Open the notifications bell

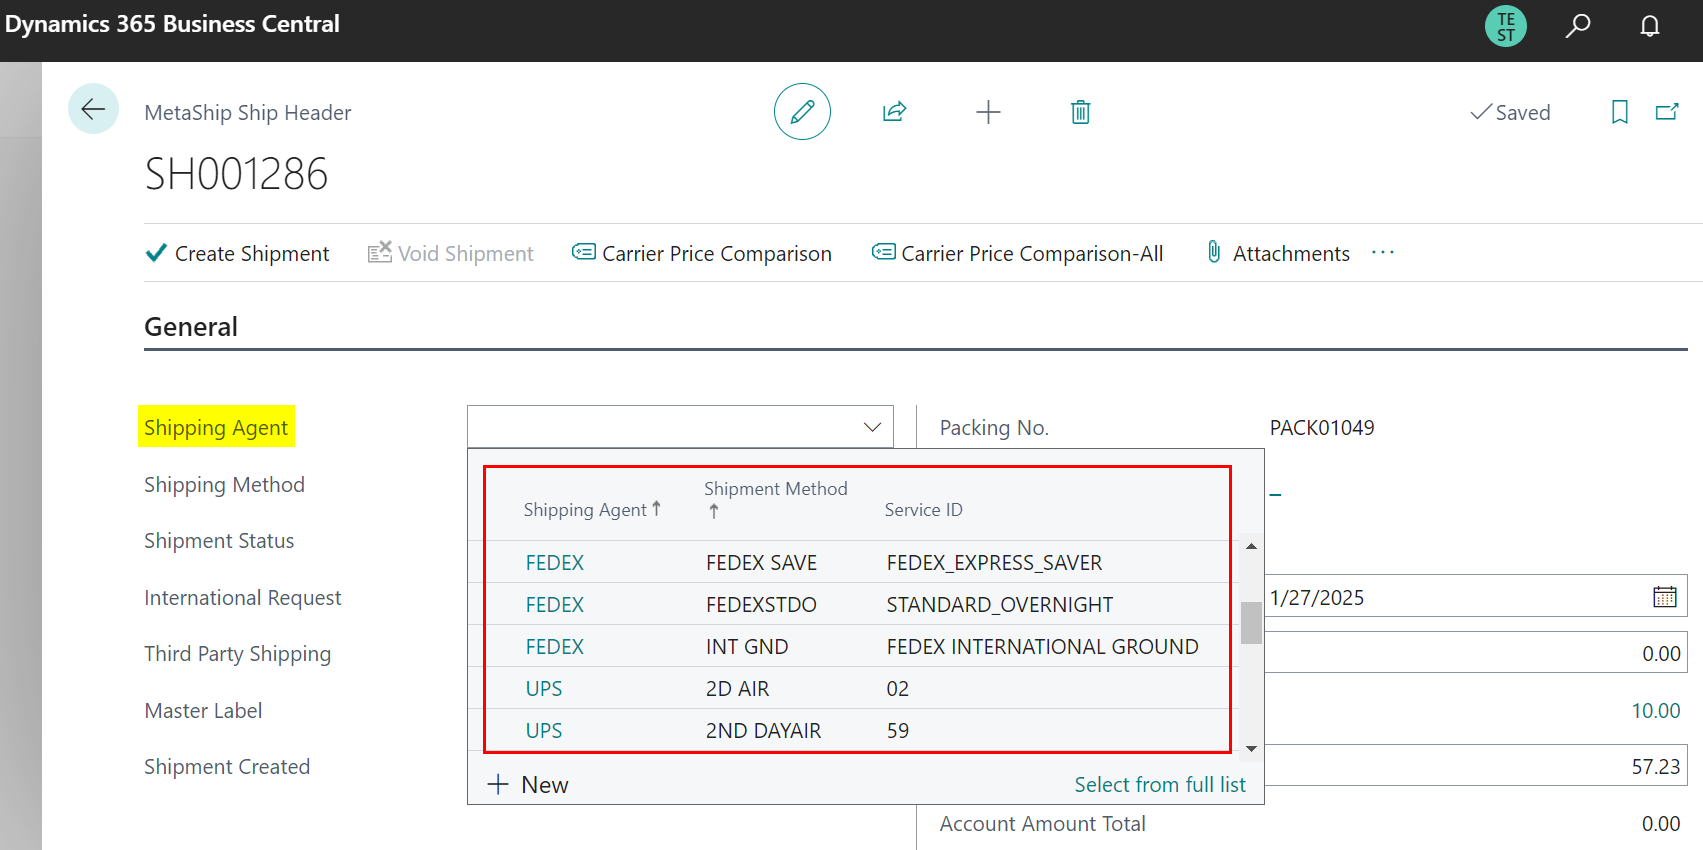(x=1650, y=26)
